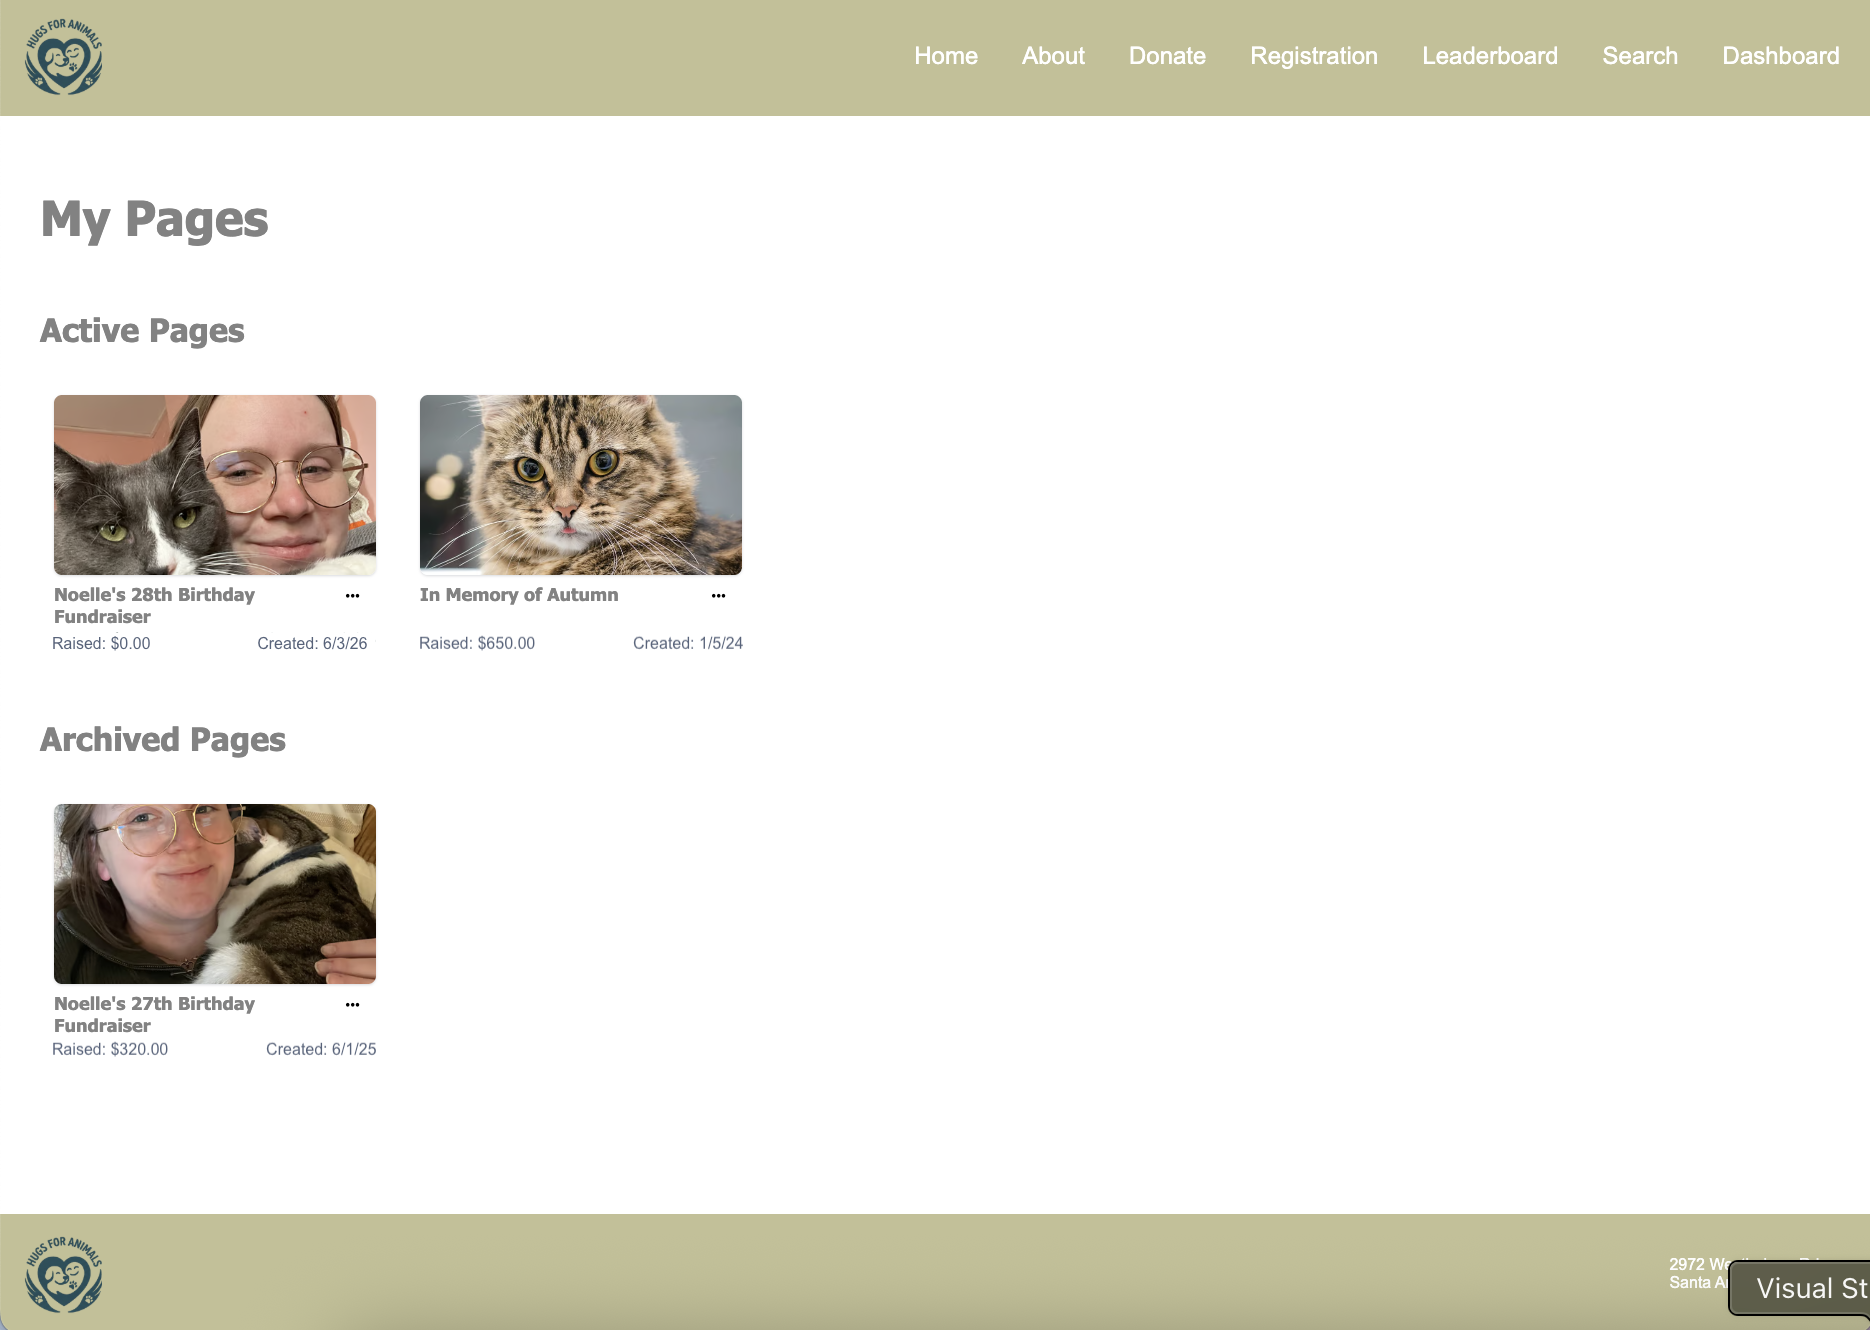
Task: Click the Created: 1/5/24 date
Action: click(x=688, y=643)
